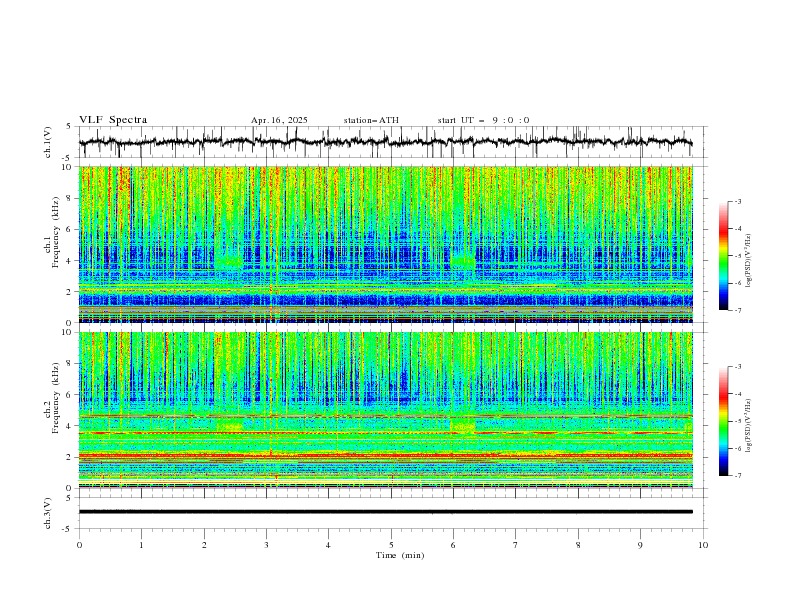Screen dimensions: 792x612
Task: Click the "8" kHz tick of ch.1 frequency axis
Action: click(71, 198)
